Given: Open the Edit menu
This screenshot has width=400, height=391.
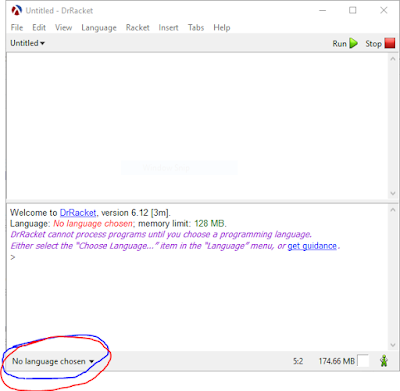Looking at the screenshot, I should pos(39,28).
